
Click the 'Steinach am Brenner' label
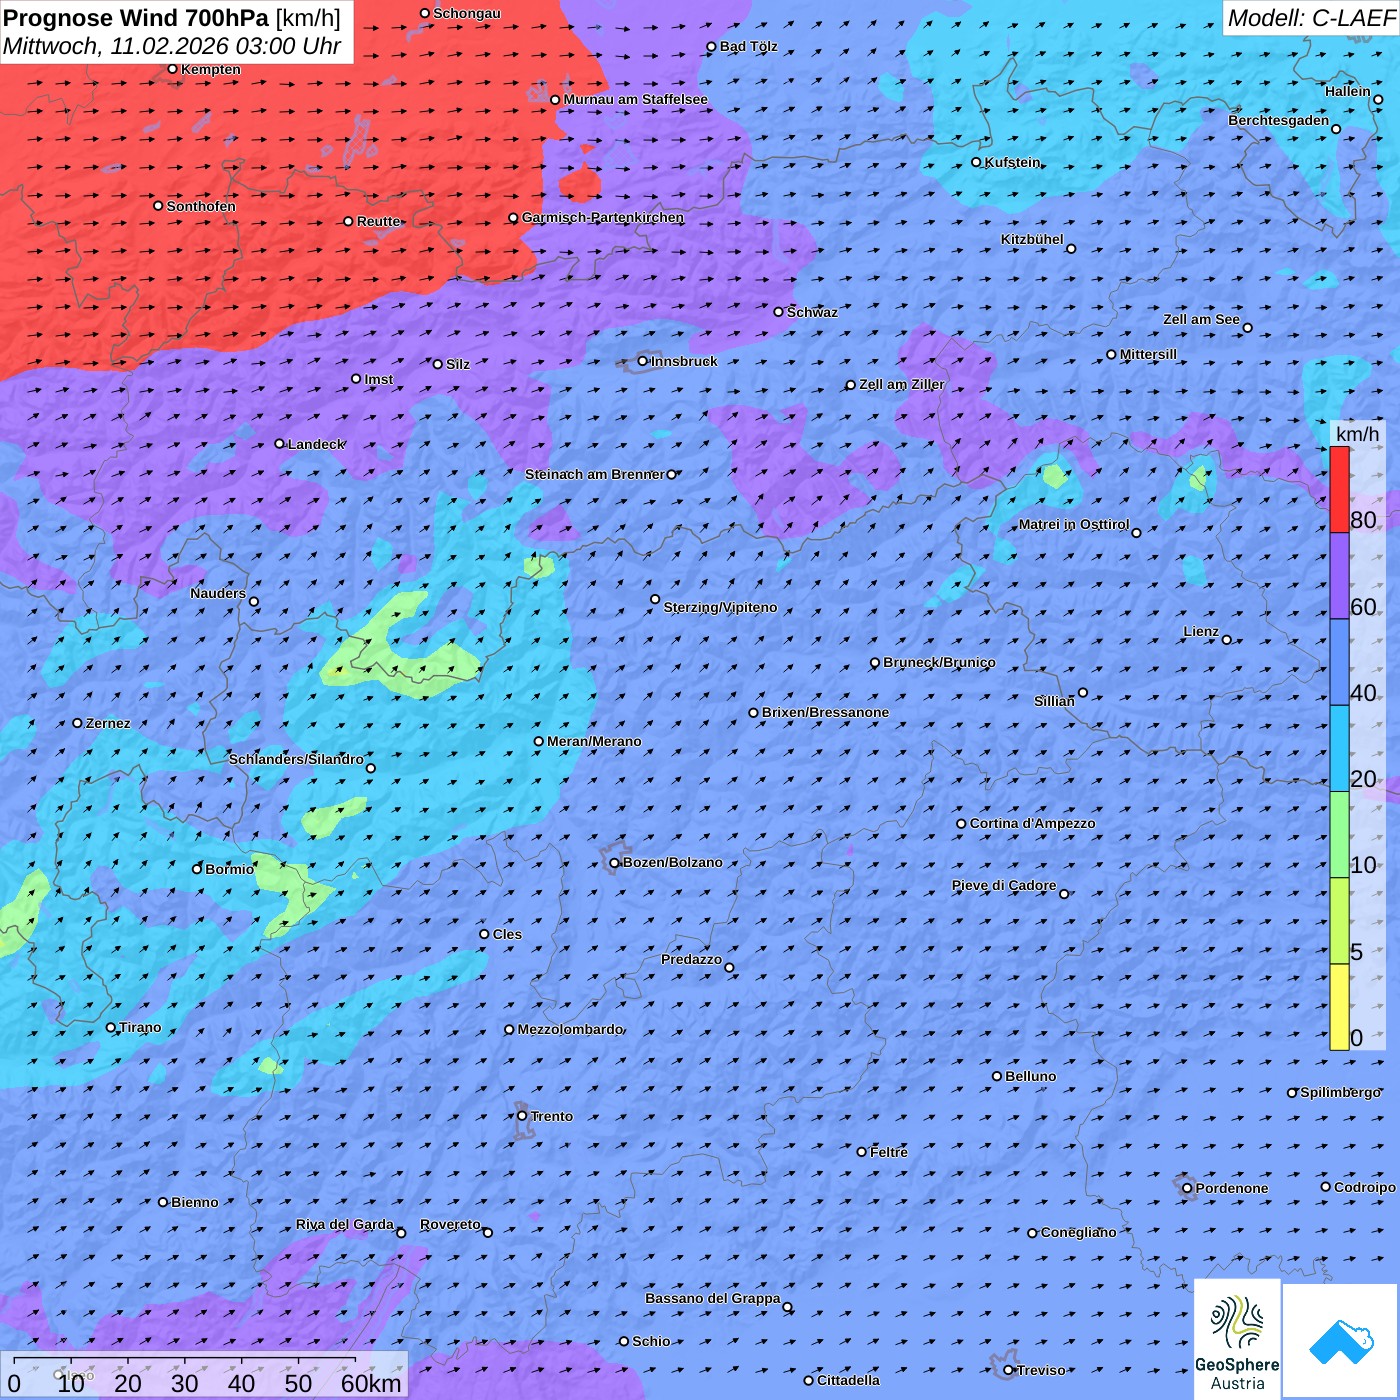594,474
